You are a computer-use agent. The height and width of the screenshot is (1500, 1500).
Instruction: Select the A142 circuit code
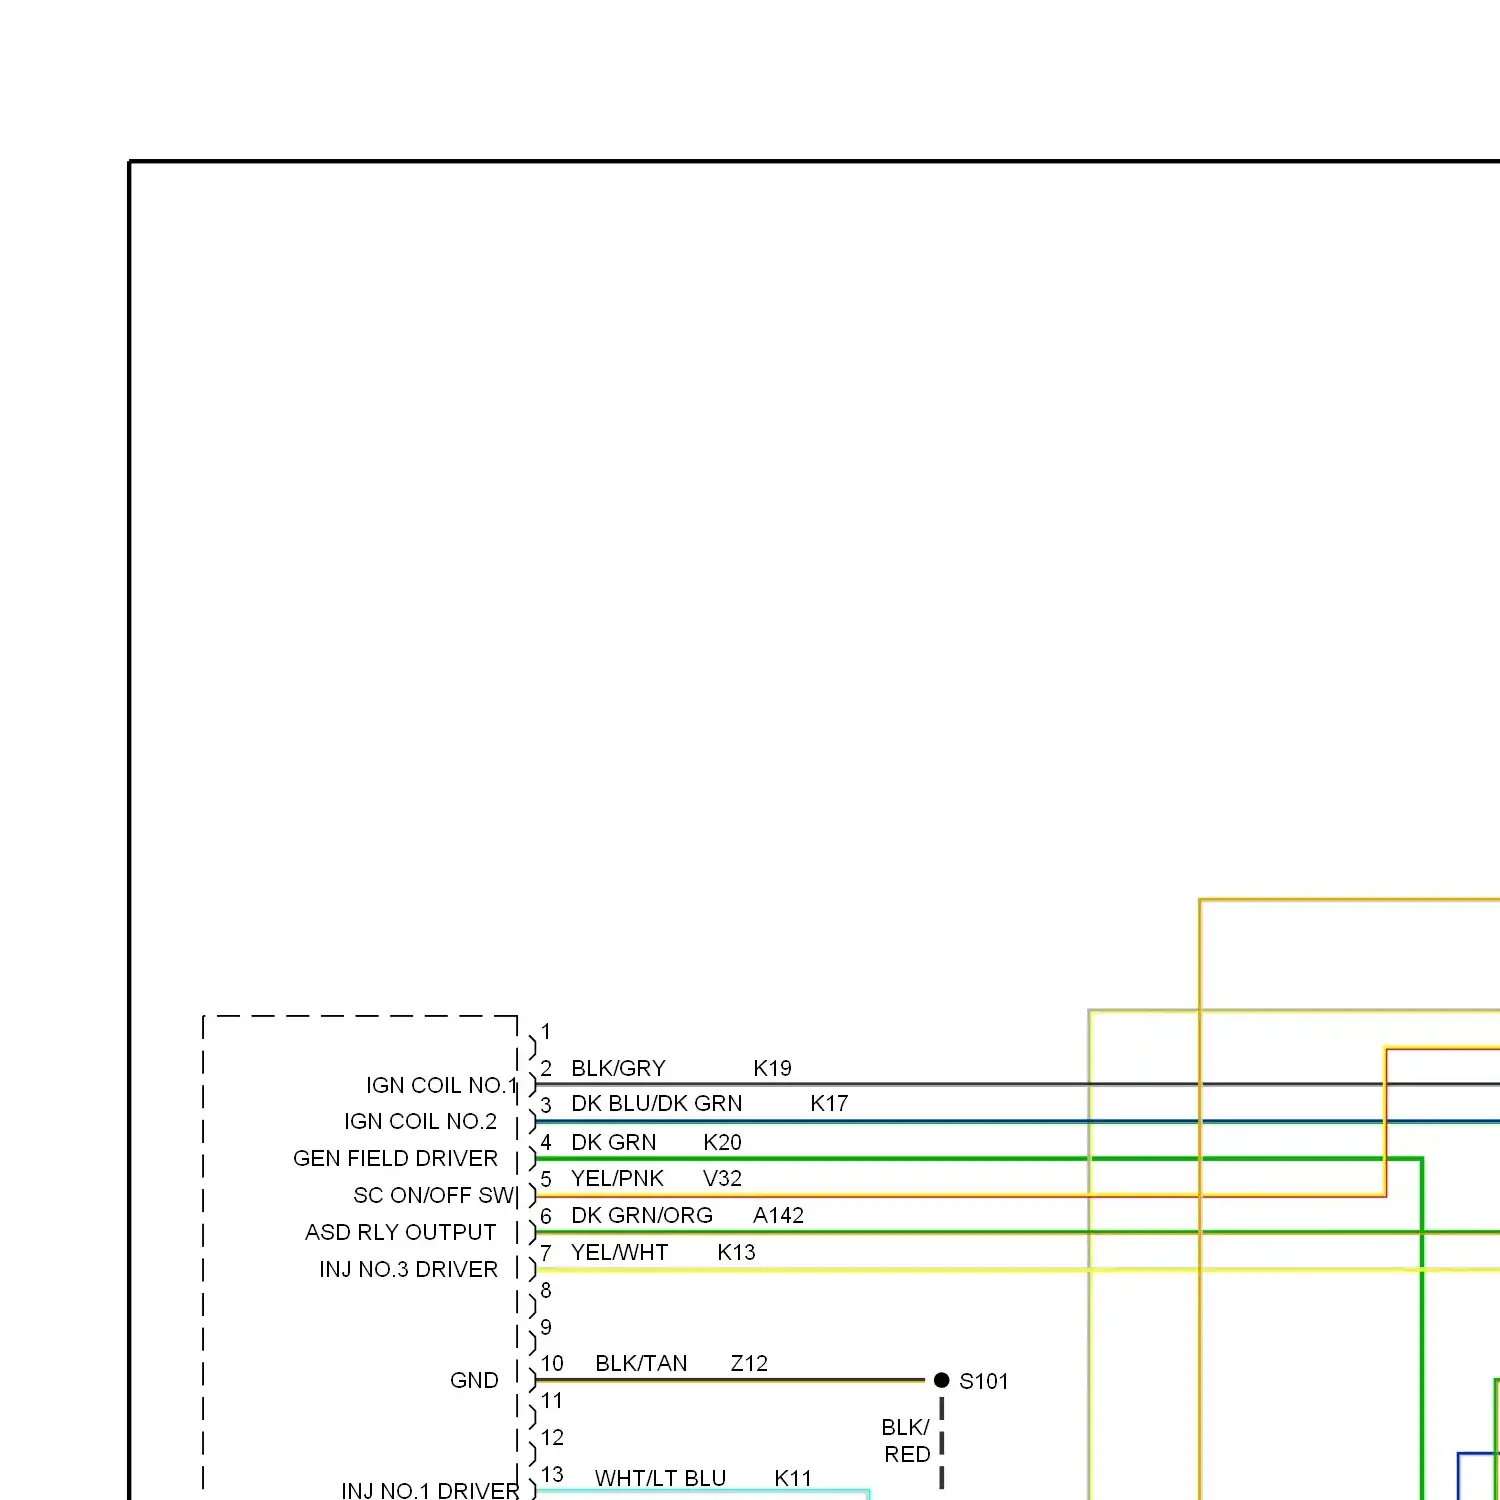coord(778,1215)
